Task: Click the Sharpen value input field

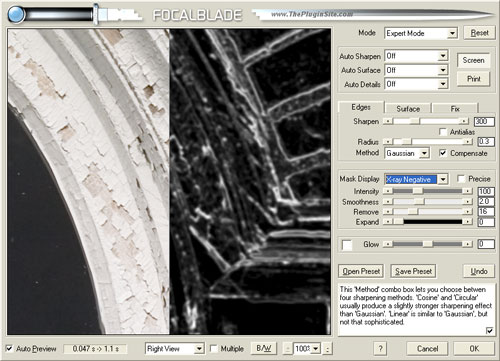Action: pyautogui.click(x=484, y=121)
